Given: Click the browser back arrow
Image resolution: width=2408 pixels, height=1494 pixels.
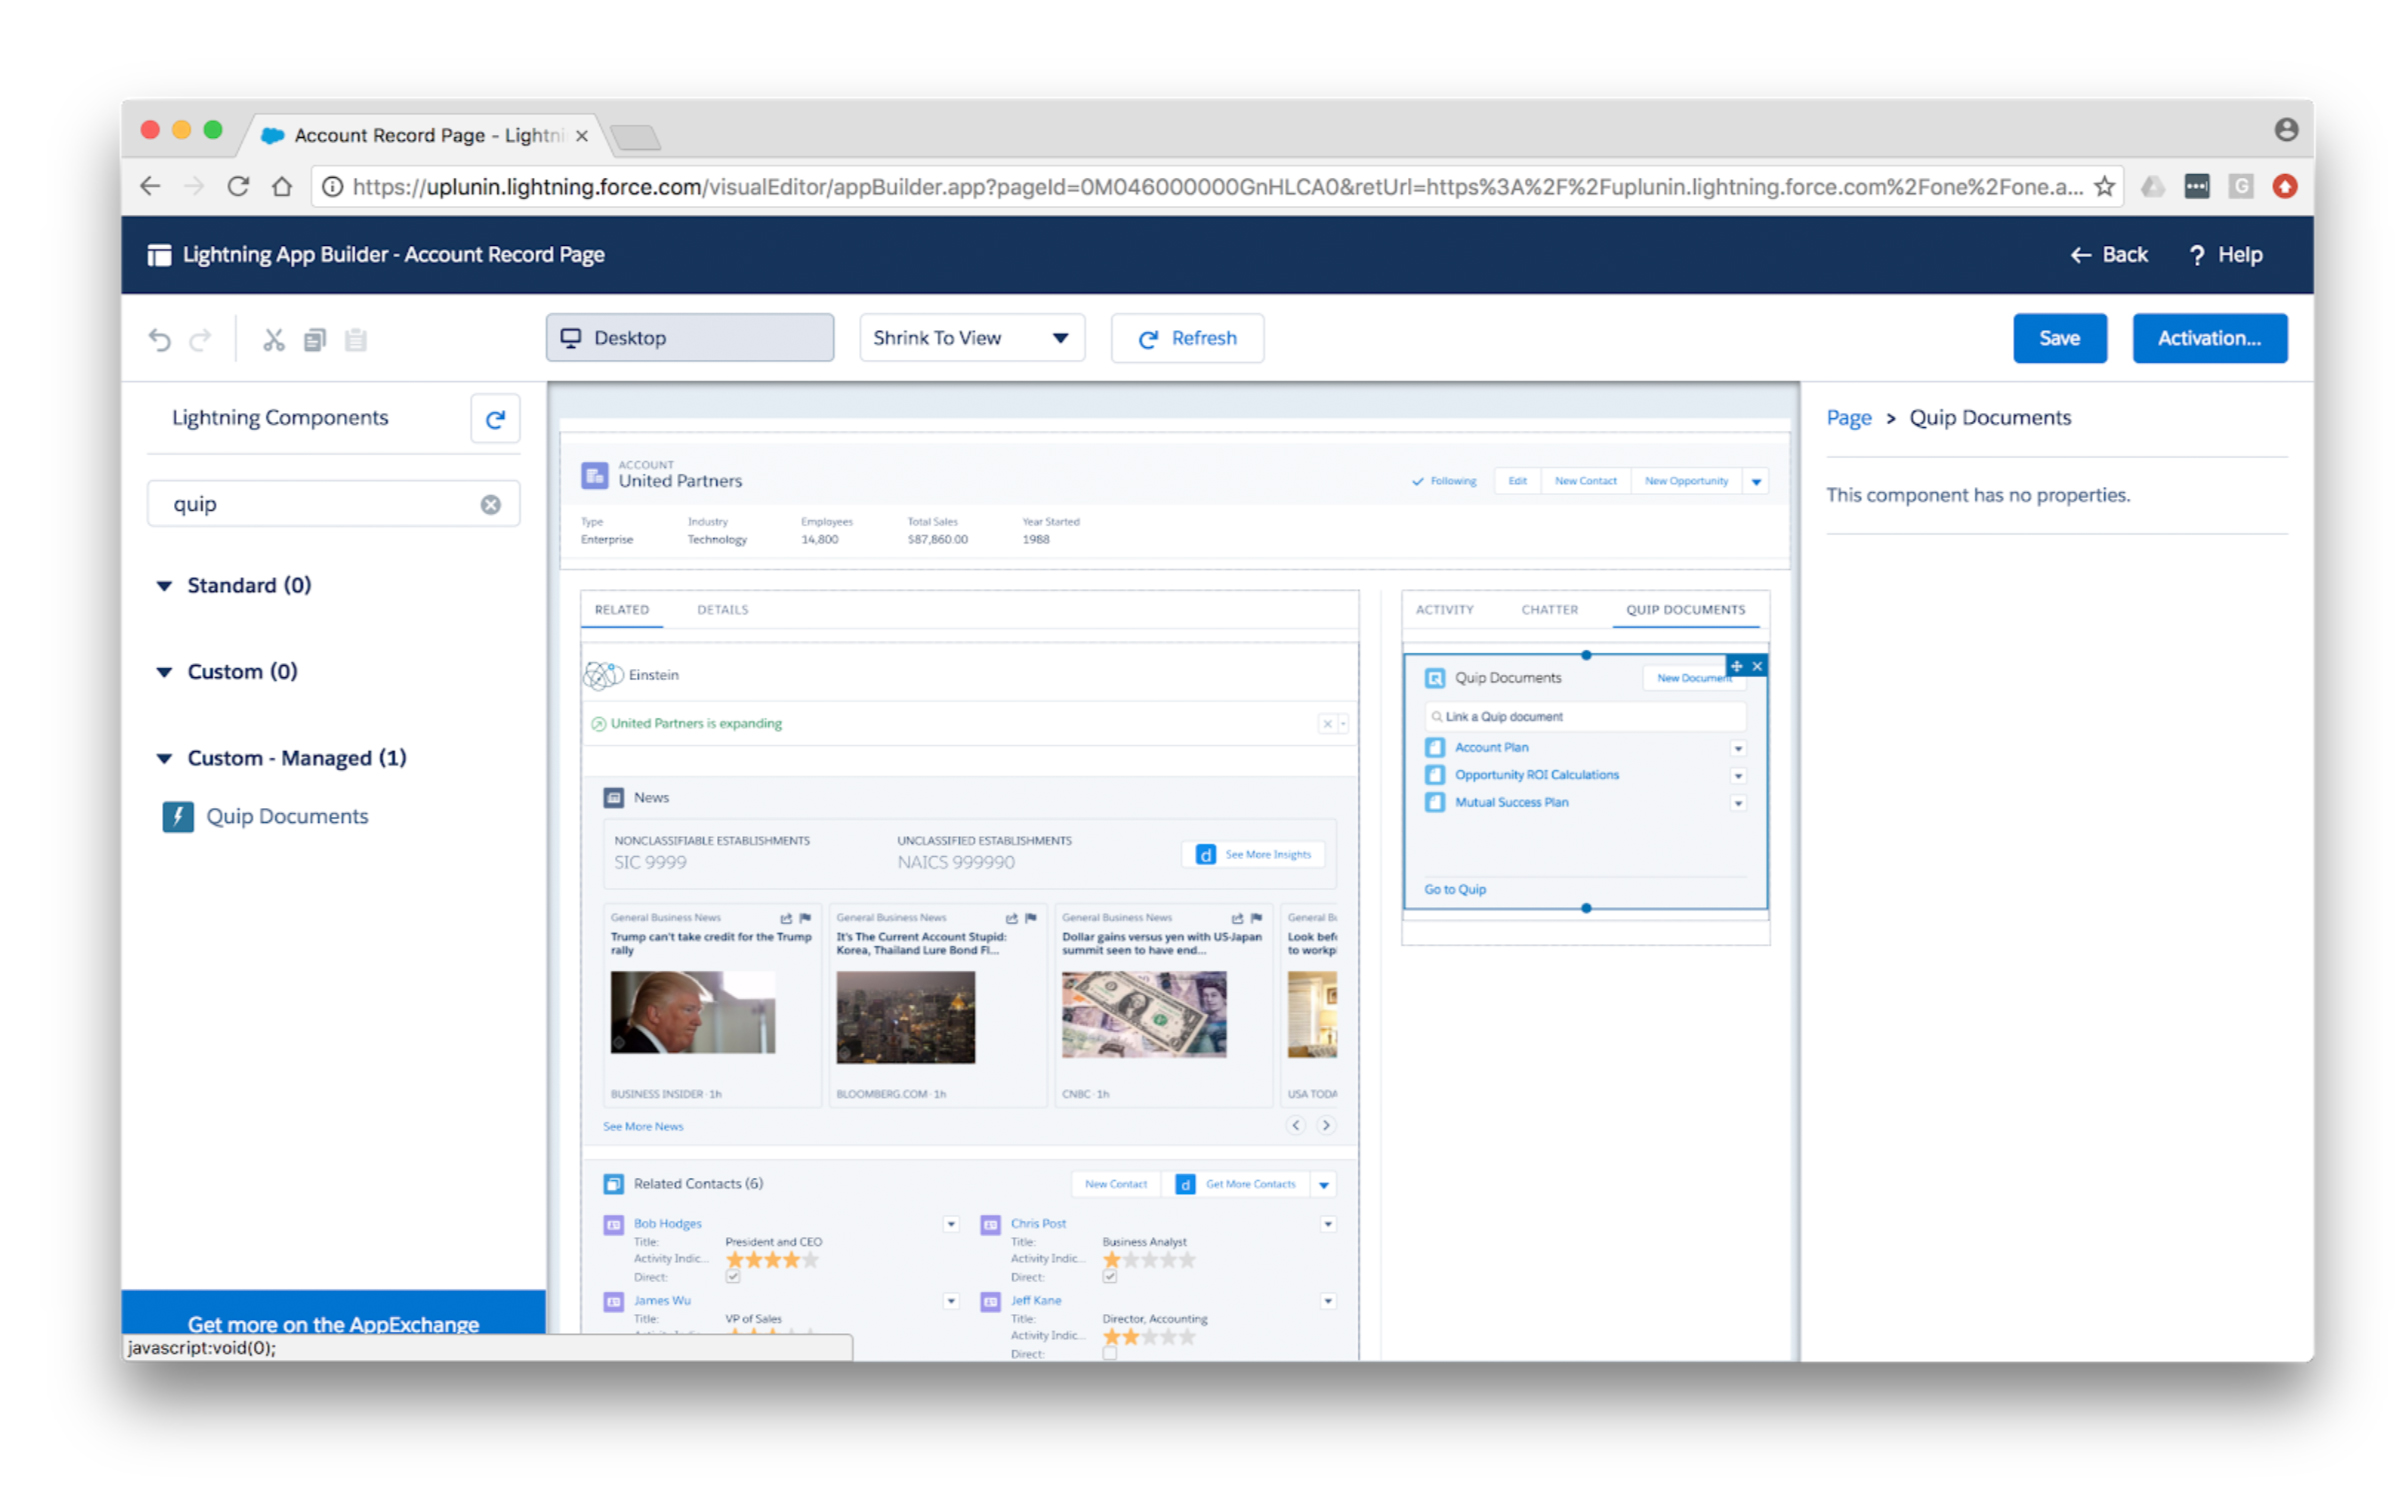Looking at the screenshot, I should pos(151,186).
